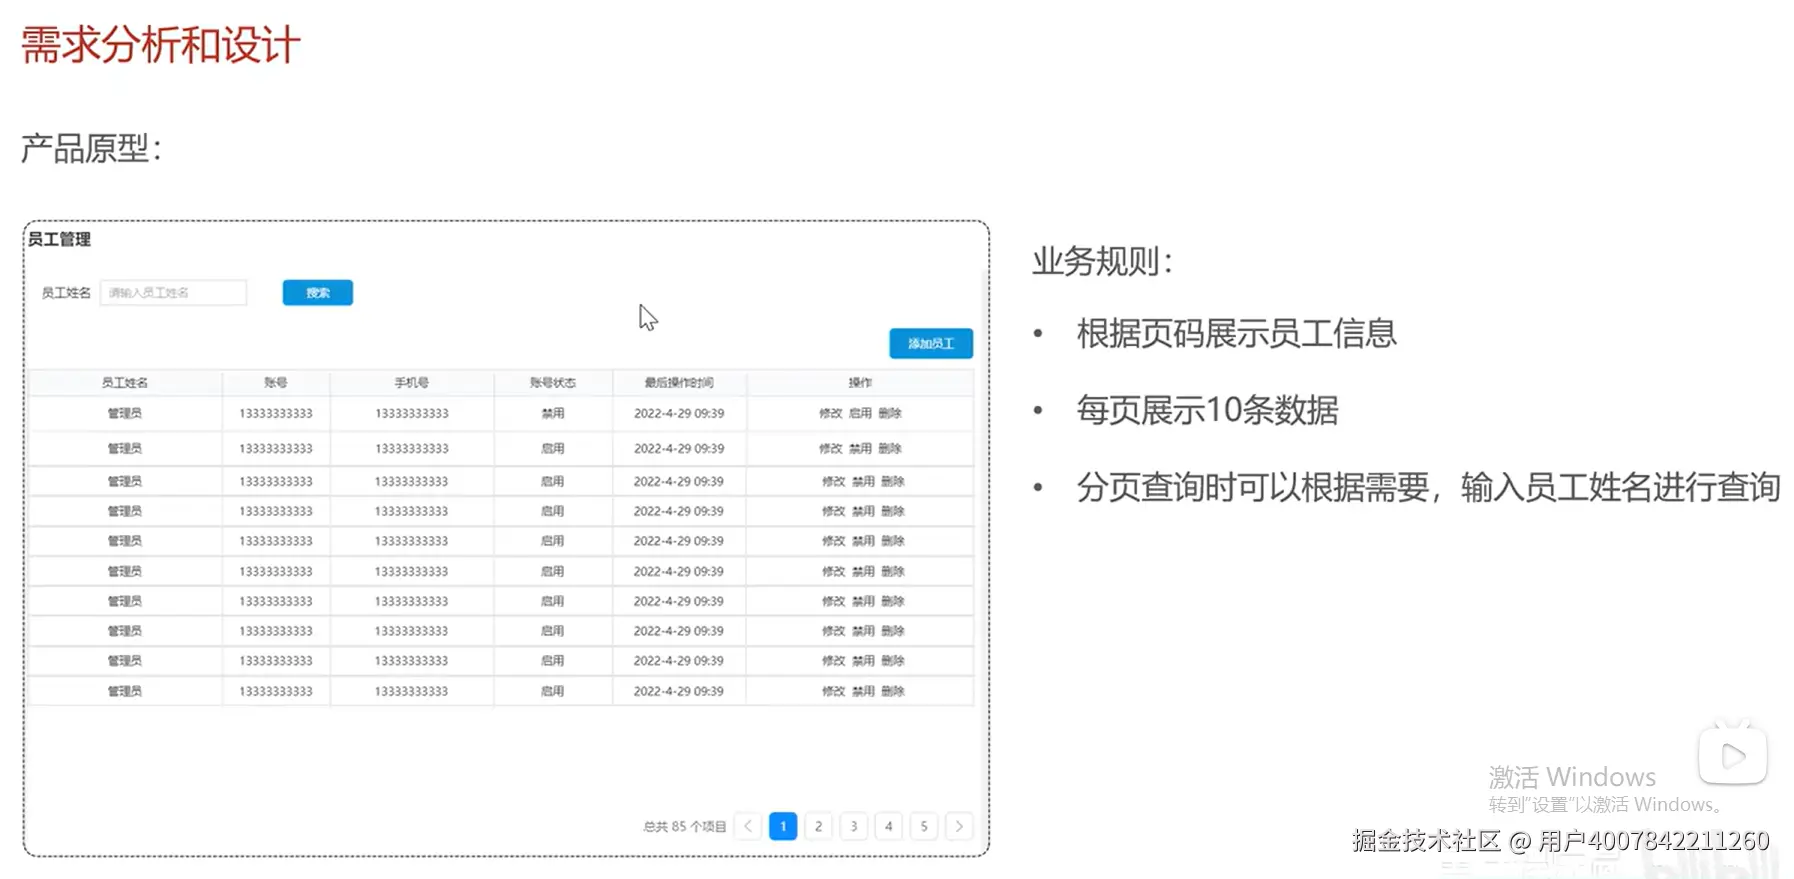Jump to page 2 in pagination

pos(818,826)
